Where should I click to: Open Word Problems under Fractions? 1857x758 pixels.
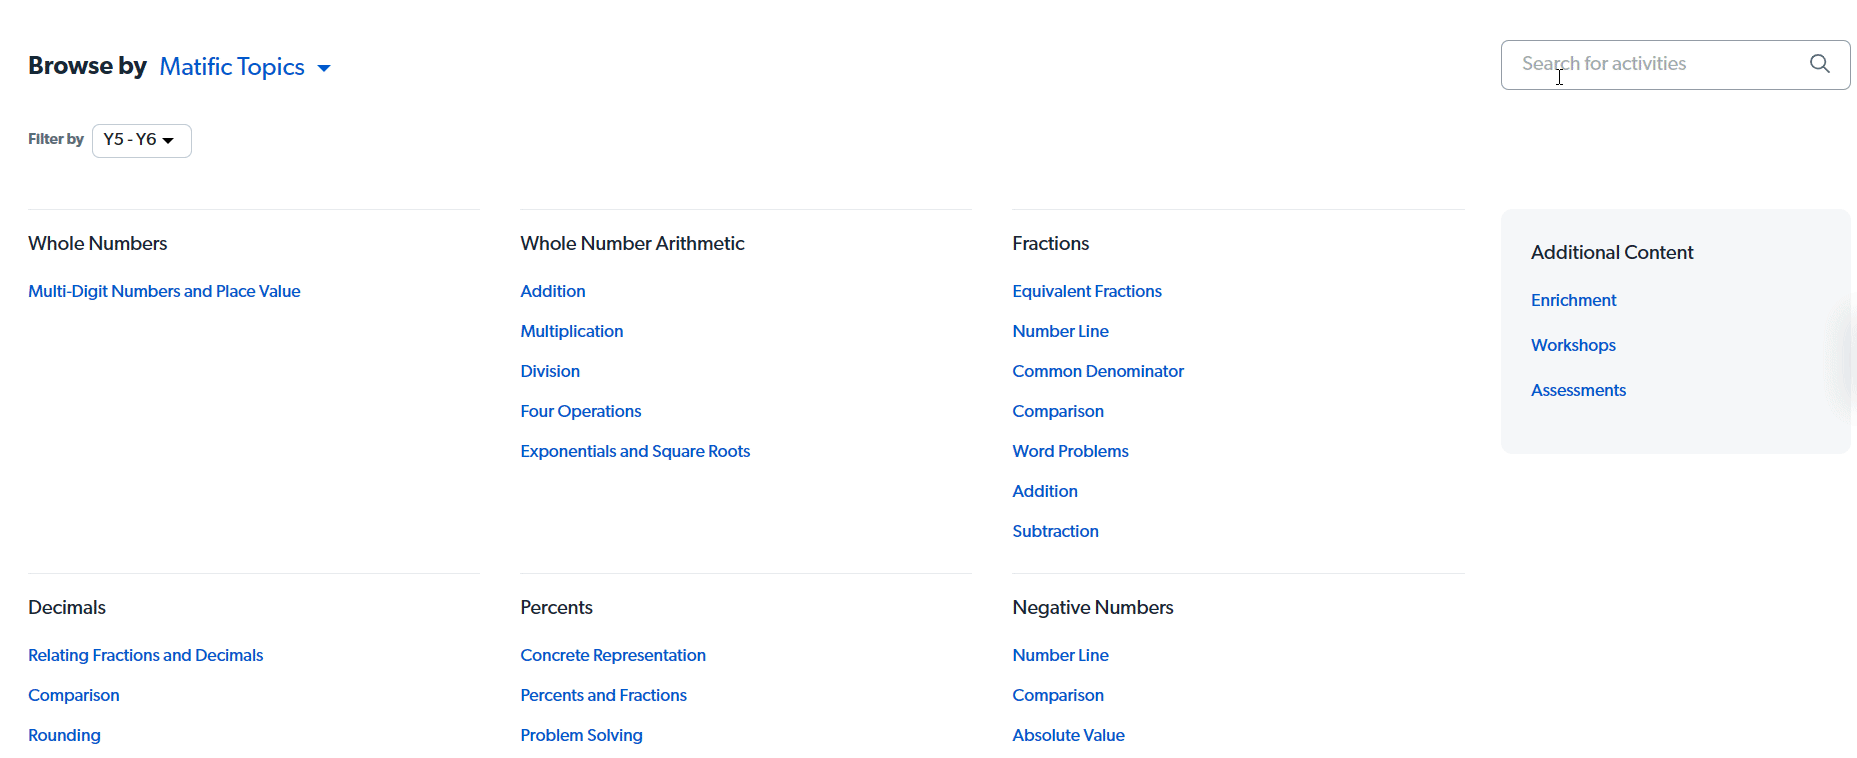pyautogui.click(x=1070, y=451)
